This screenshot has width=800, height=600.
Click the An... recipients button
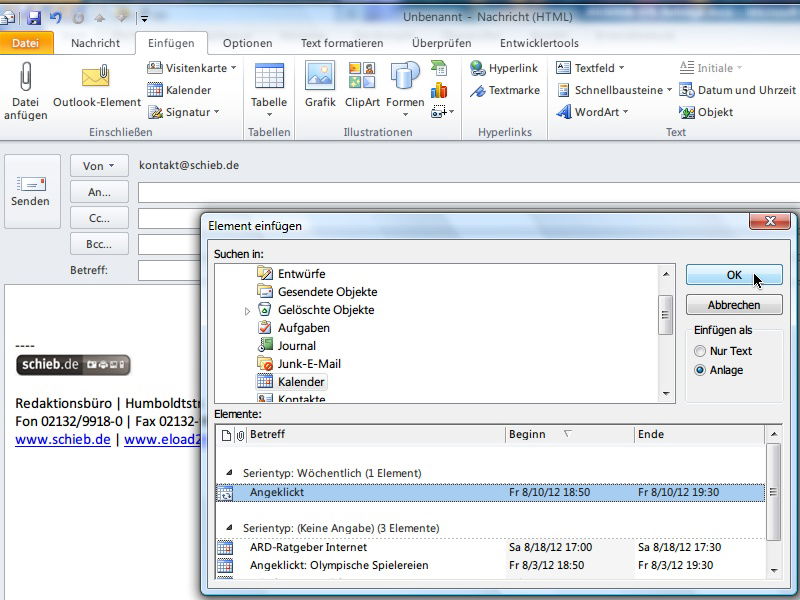click(x=99, y=192)
